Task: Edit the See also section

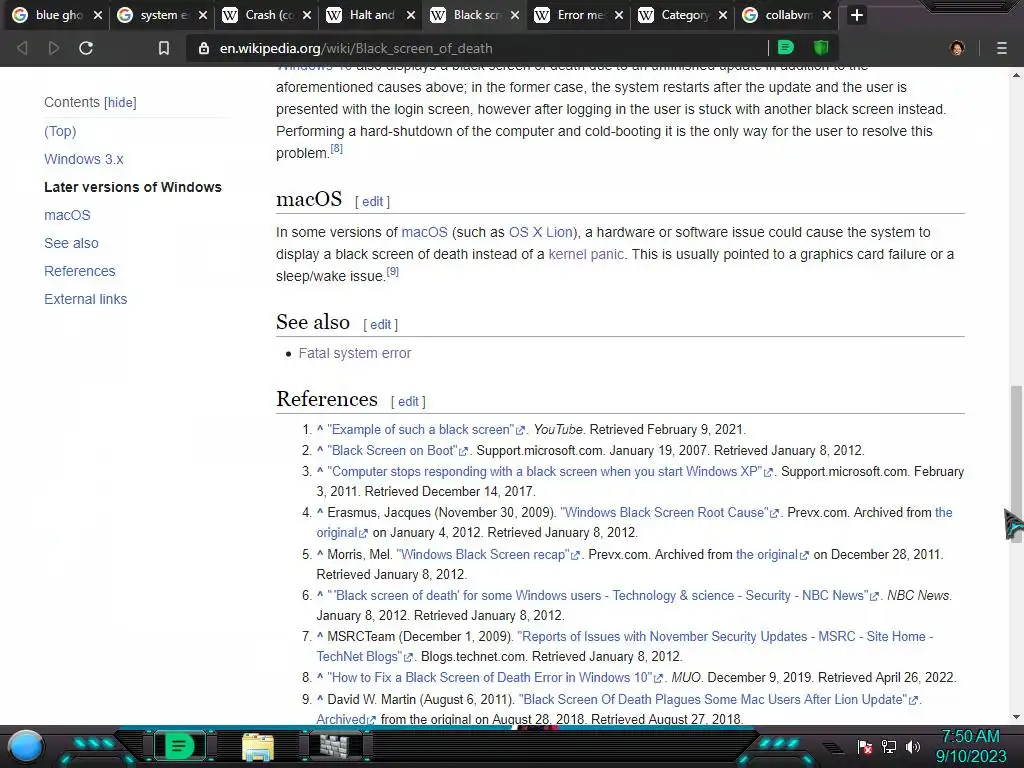Action: (380, 325)
